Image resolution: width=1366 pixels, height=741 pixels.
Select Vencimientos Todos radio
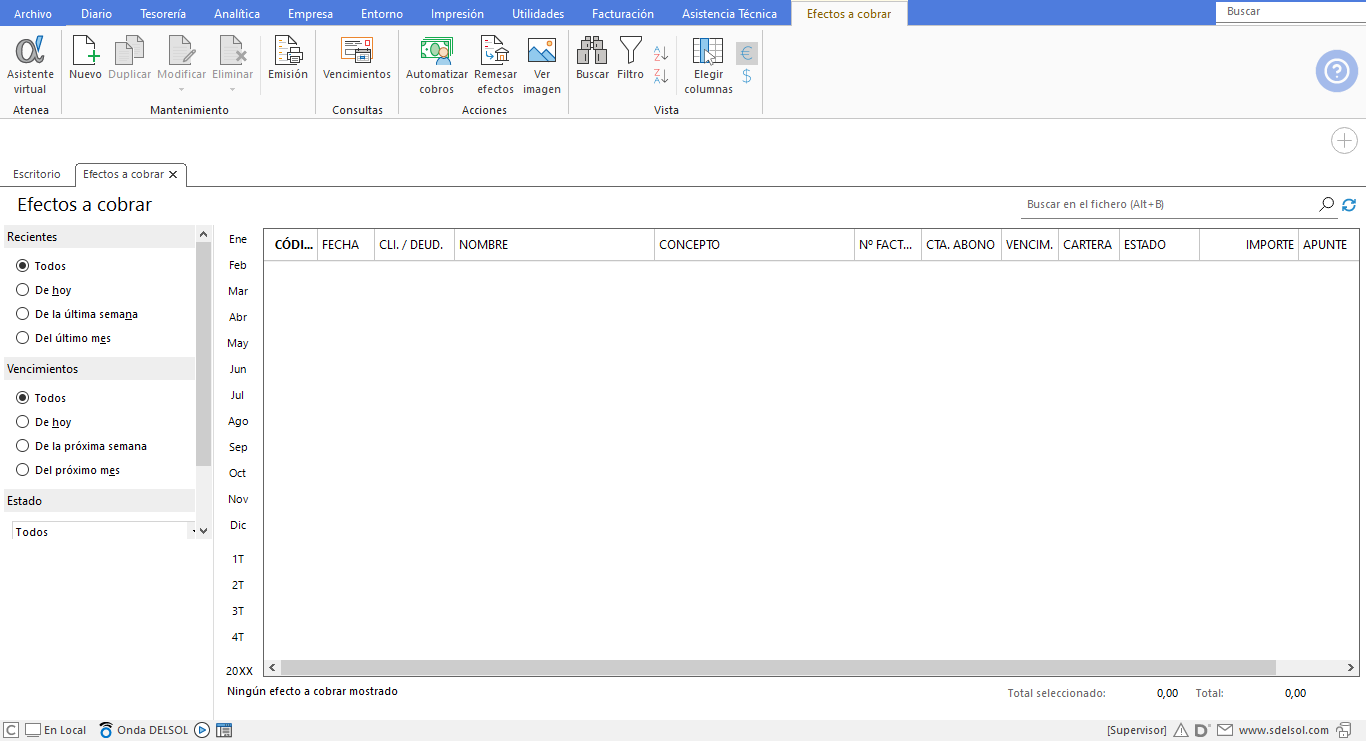click(x=22, y=398)
